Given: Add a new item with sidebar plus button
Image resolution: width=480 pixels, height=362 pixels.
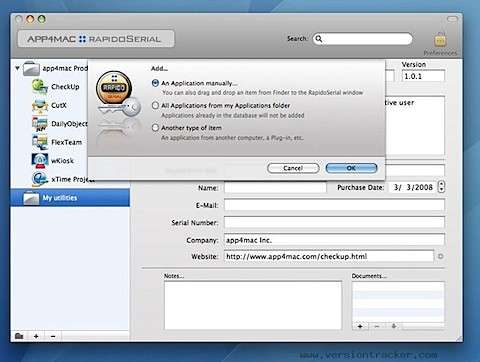Looking at the screenshot, I should (36, 336).
